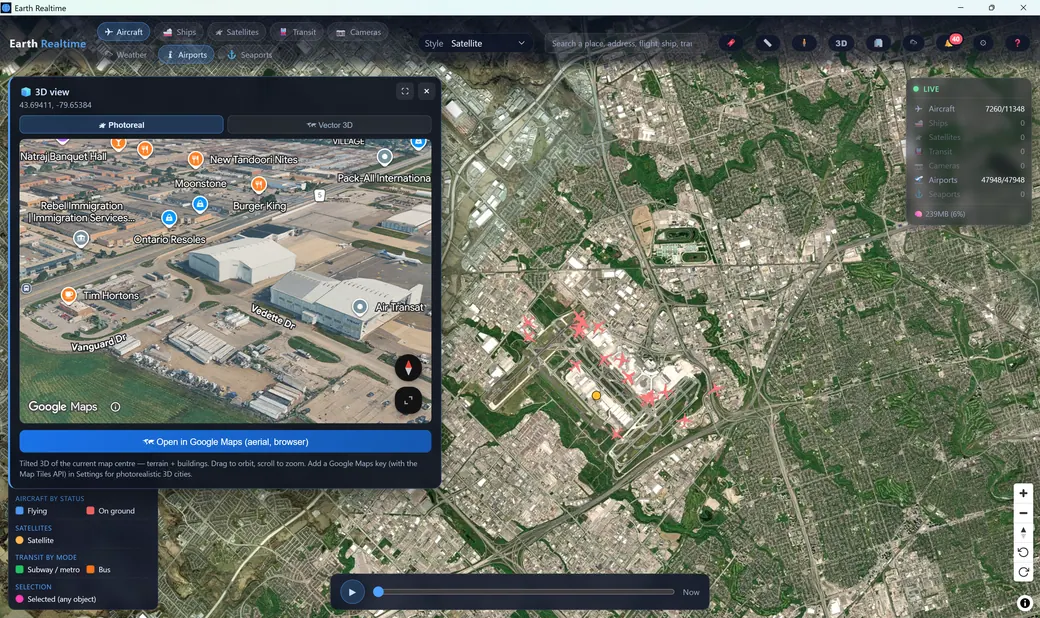Click Open in Google Maps button
Screen dimensions: 1040x618
pyautogui.click(x=226, y=442)
